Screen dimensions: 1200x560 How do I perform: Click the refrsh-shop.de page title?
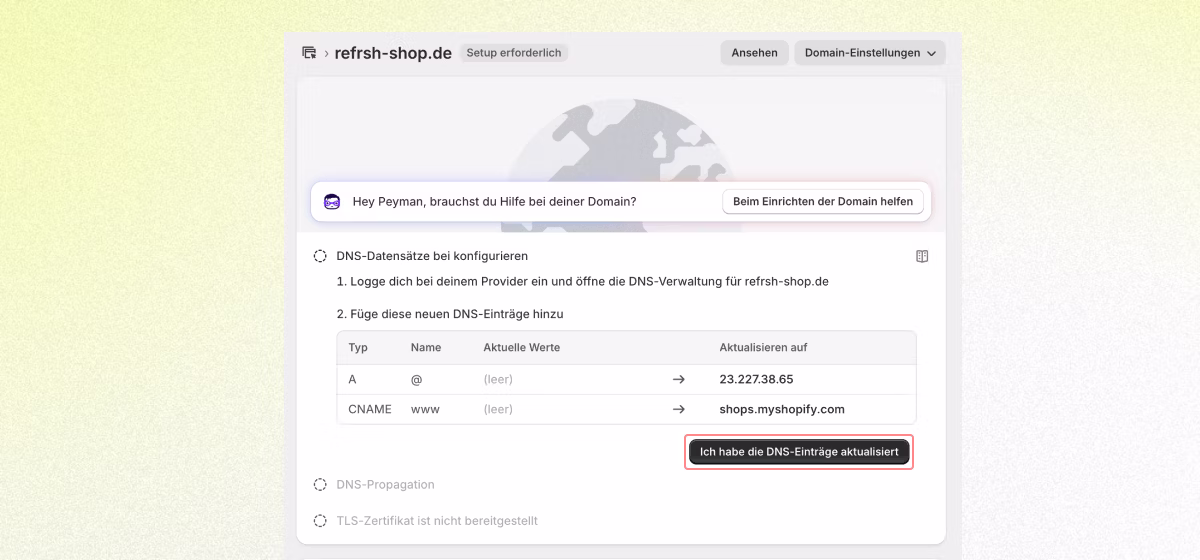(x=393, y=53)
